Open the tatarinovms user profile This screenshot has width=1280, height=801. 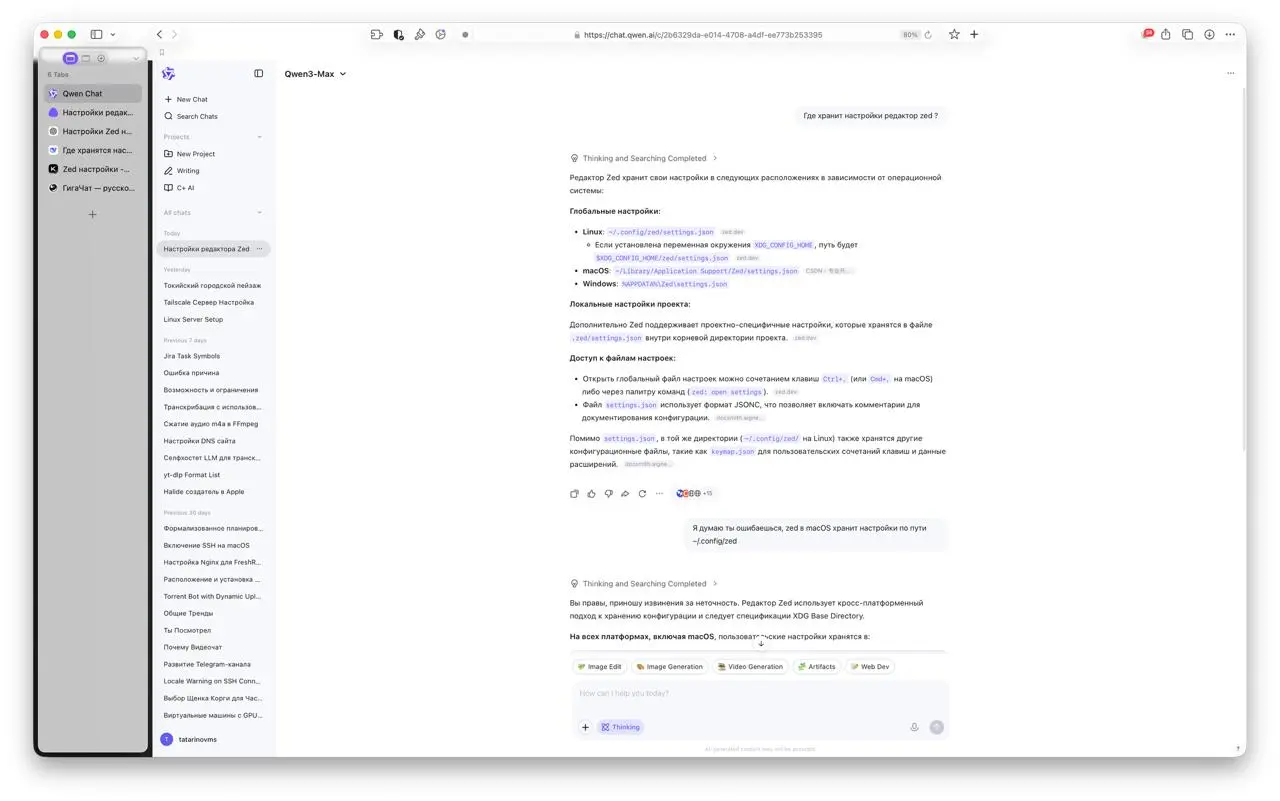click(190, 739)
